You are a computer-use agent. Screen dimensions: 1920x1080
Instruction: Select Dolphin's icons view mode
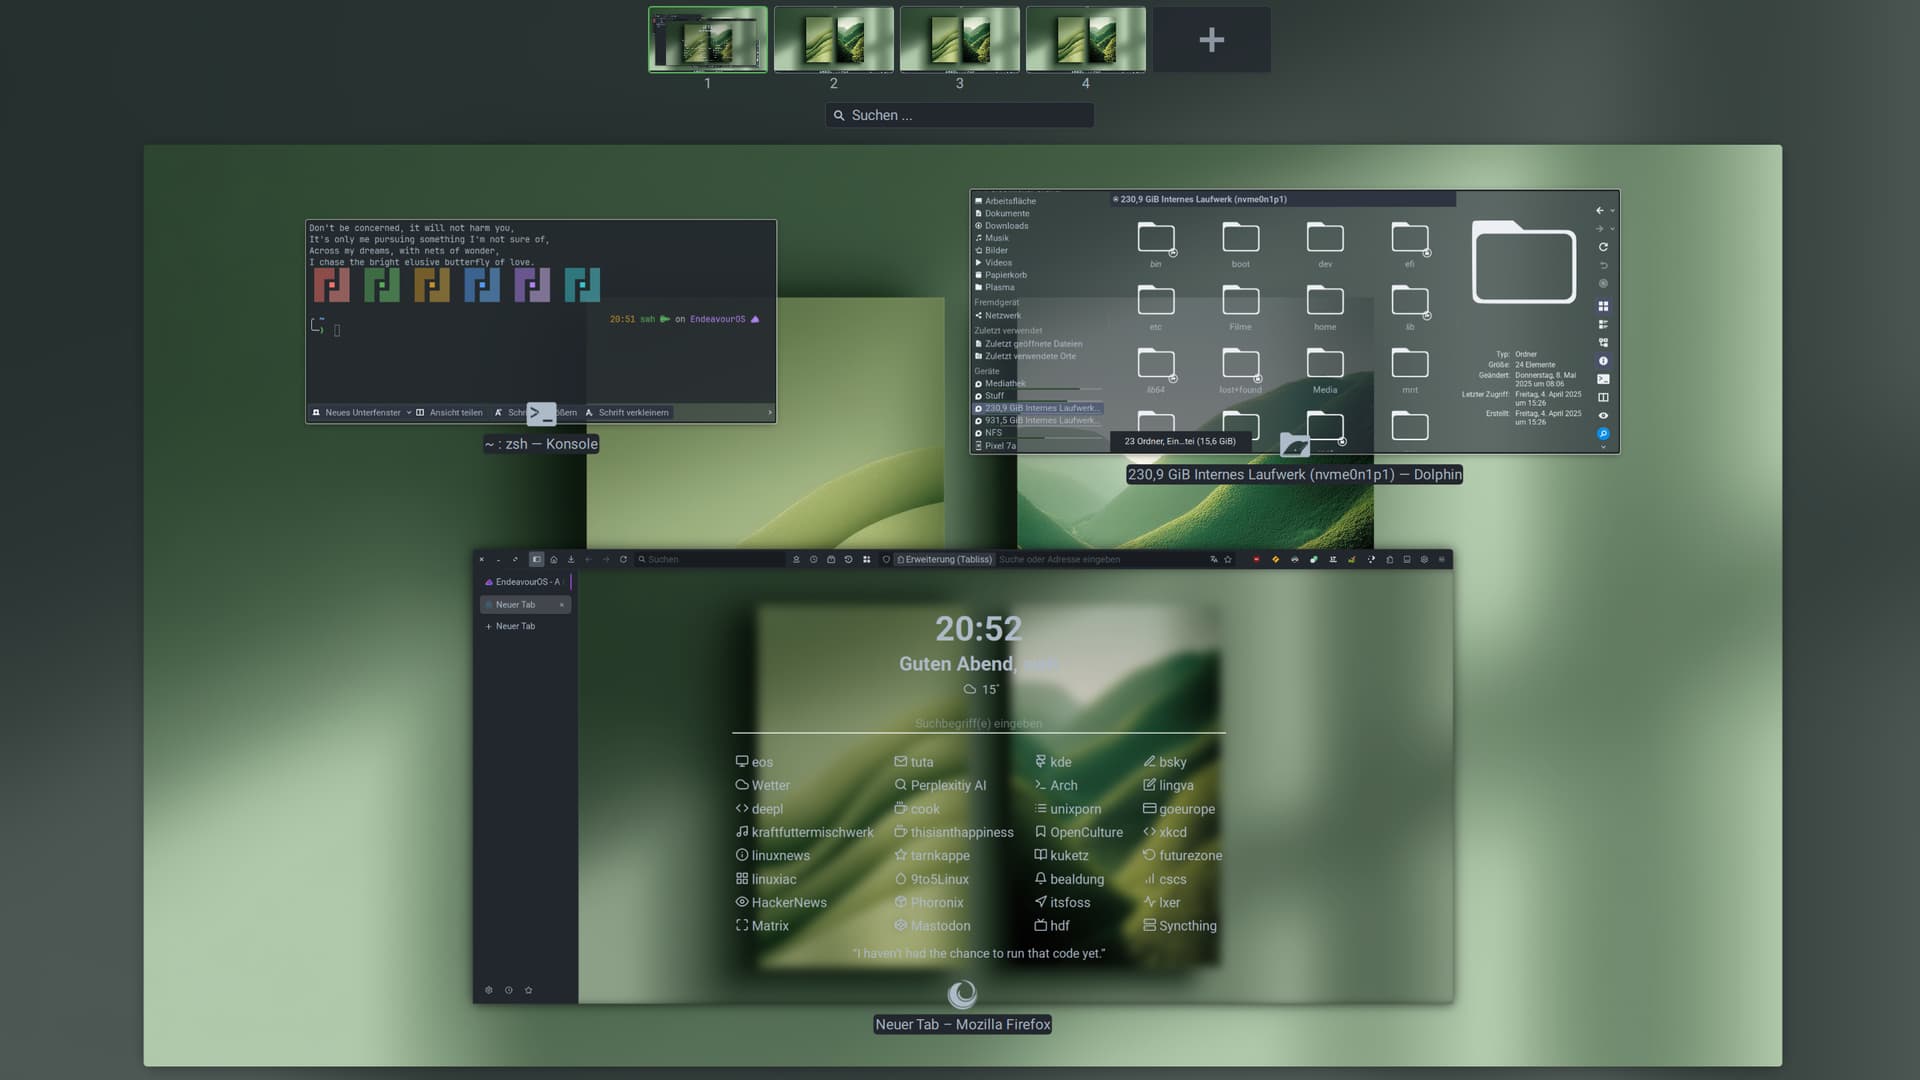coord(1603,306)
